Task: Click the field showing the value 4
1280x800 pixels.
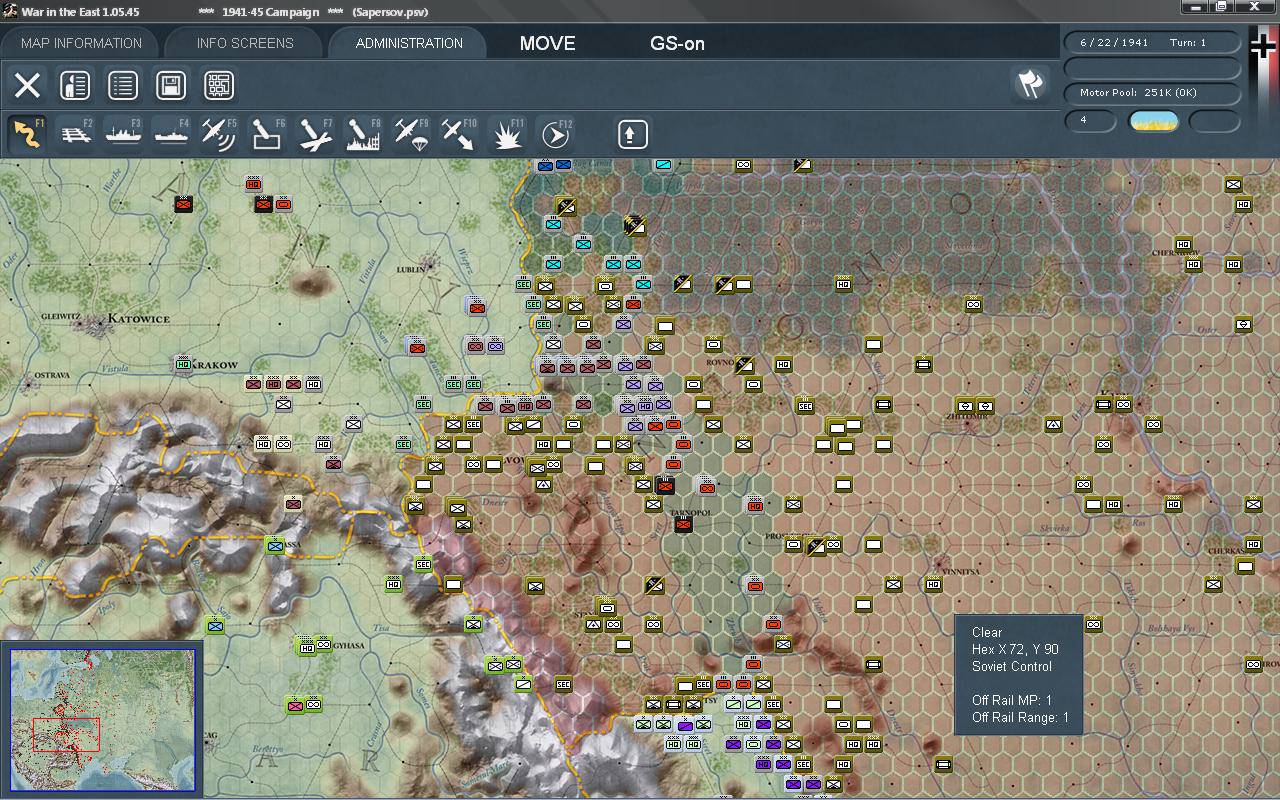Action: [x=1090, y=121]
